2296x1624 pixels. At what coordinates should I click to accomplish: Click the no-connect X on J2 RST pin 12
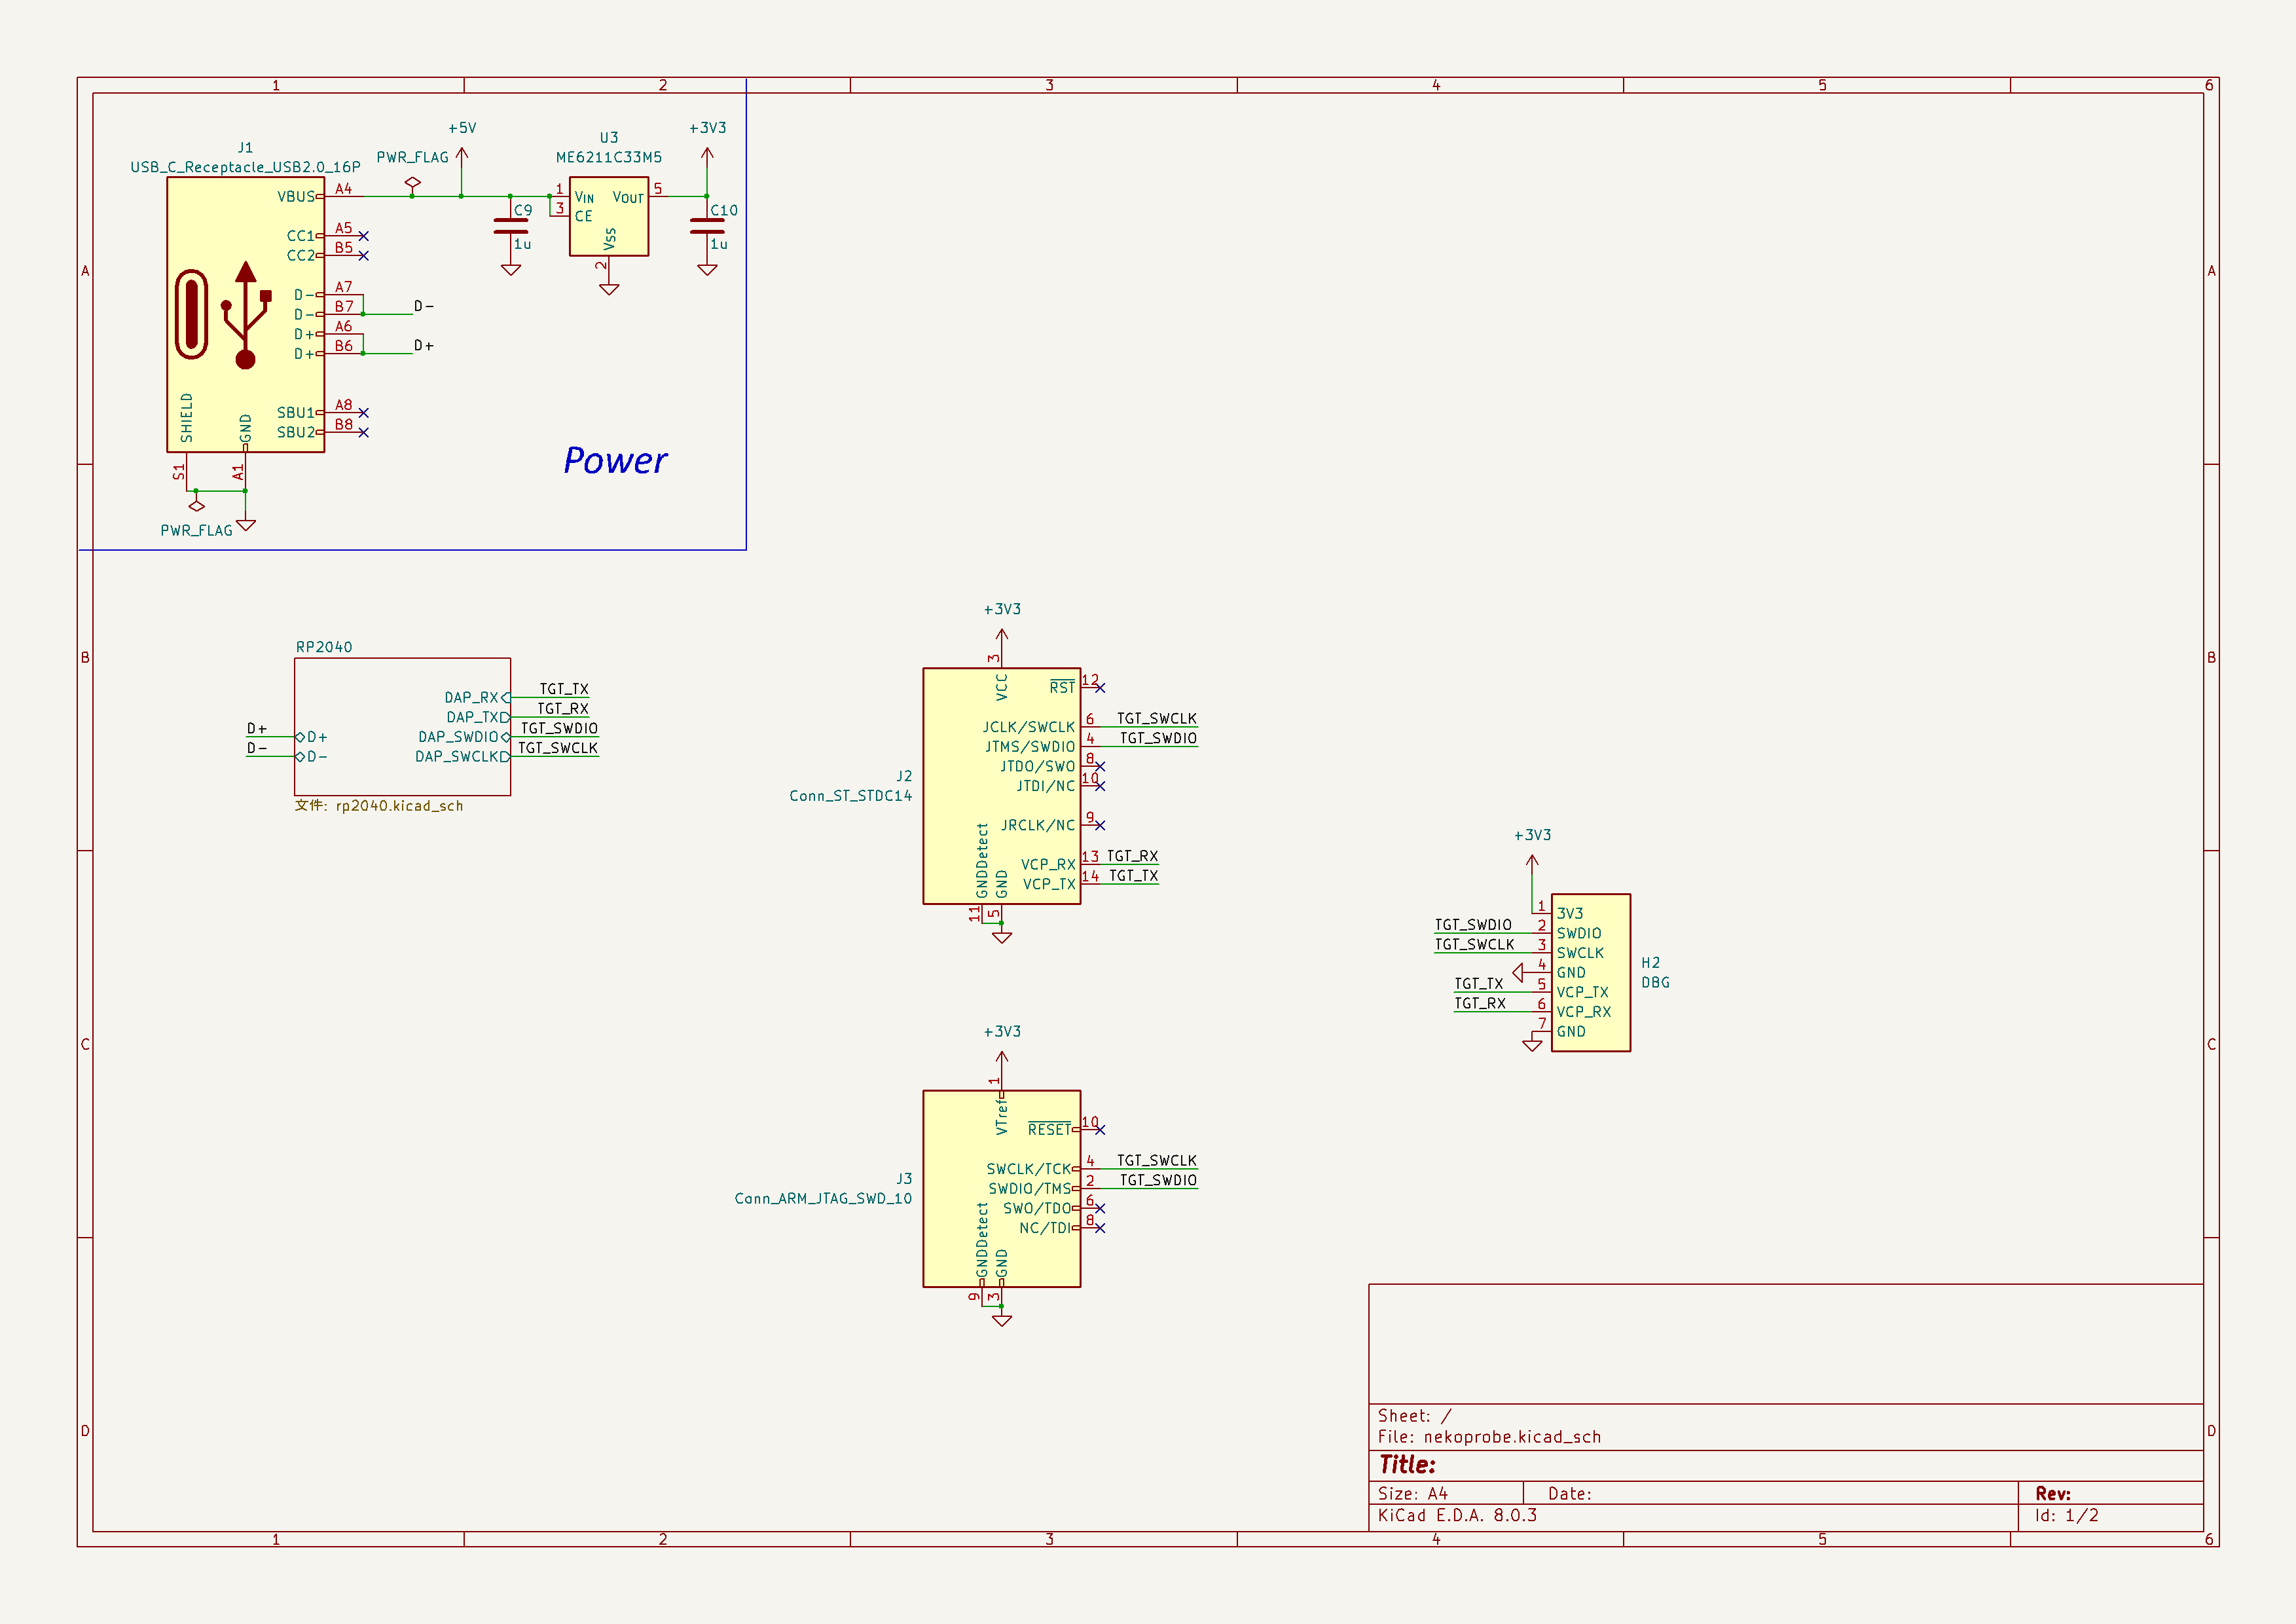tap(1100, 688)
